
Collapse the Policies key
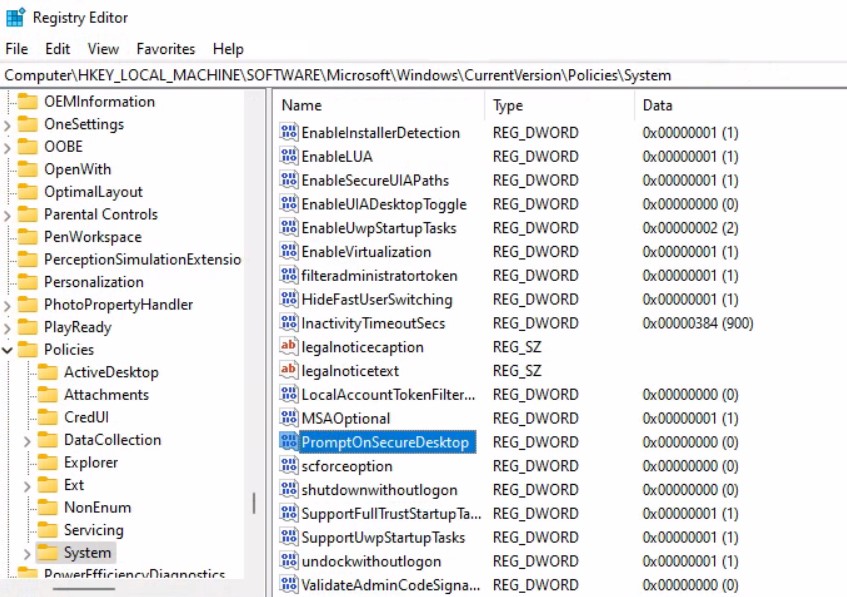(7, 350)
